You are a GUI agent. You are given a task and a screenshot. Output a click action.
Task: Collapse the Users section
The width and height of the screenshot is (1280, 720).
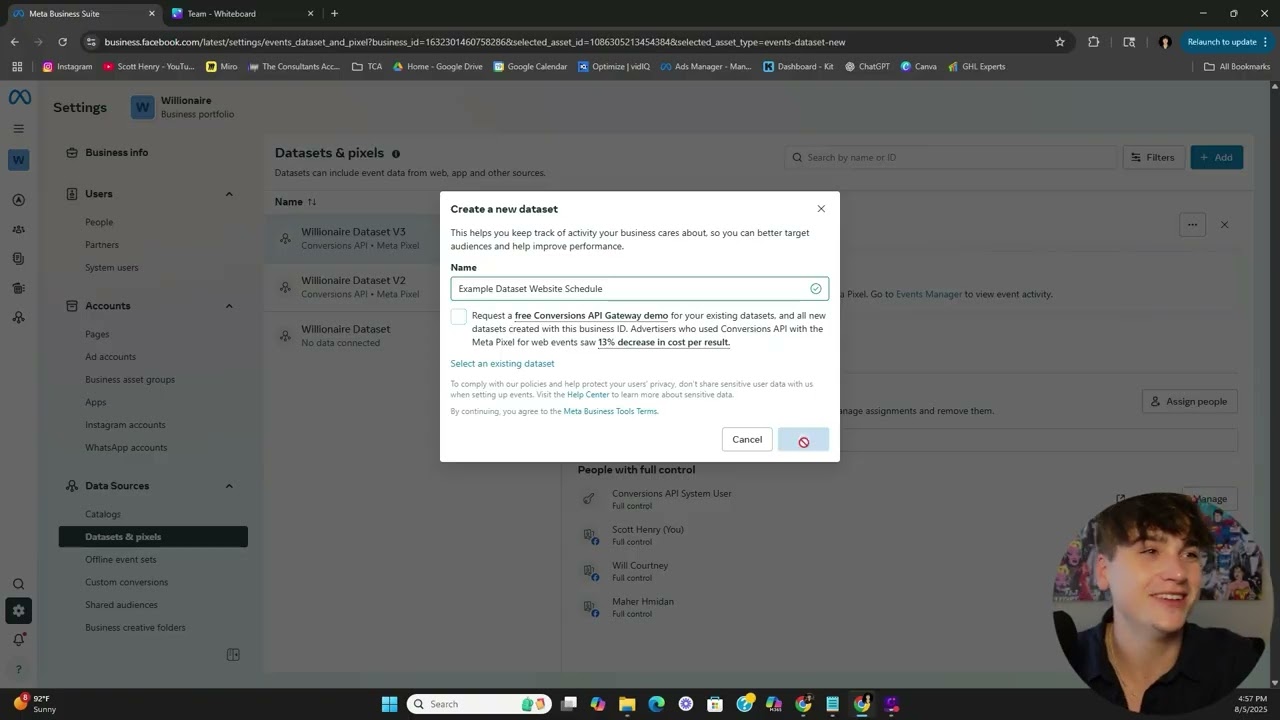pos(228,194)
